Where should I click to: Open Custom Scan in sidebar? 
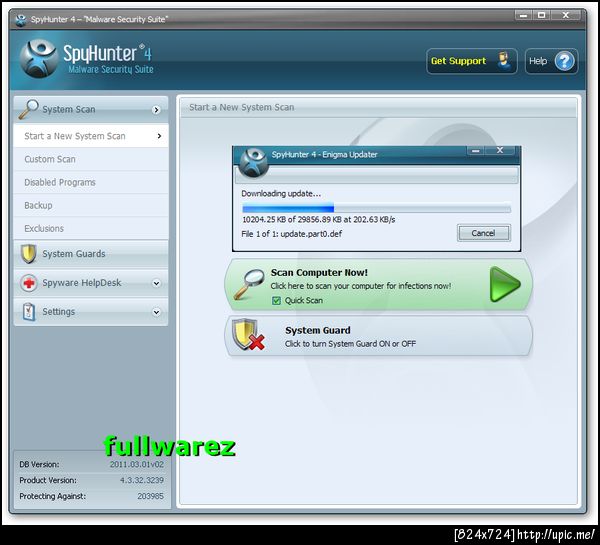coord(91,159)
